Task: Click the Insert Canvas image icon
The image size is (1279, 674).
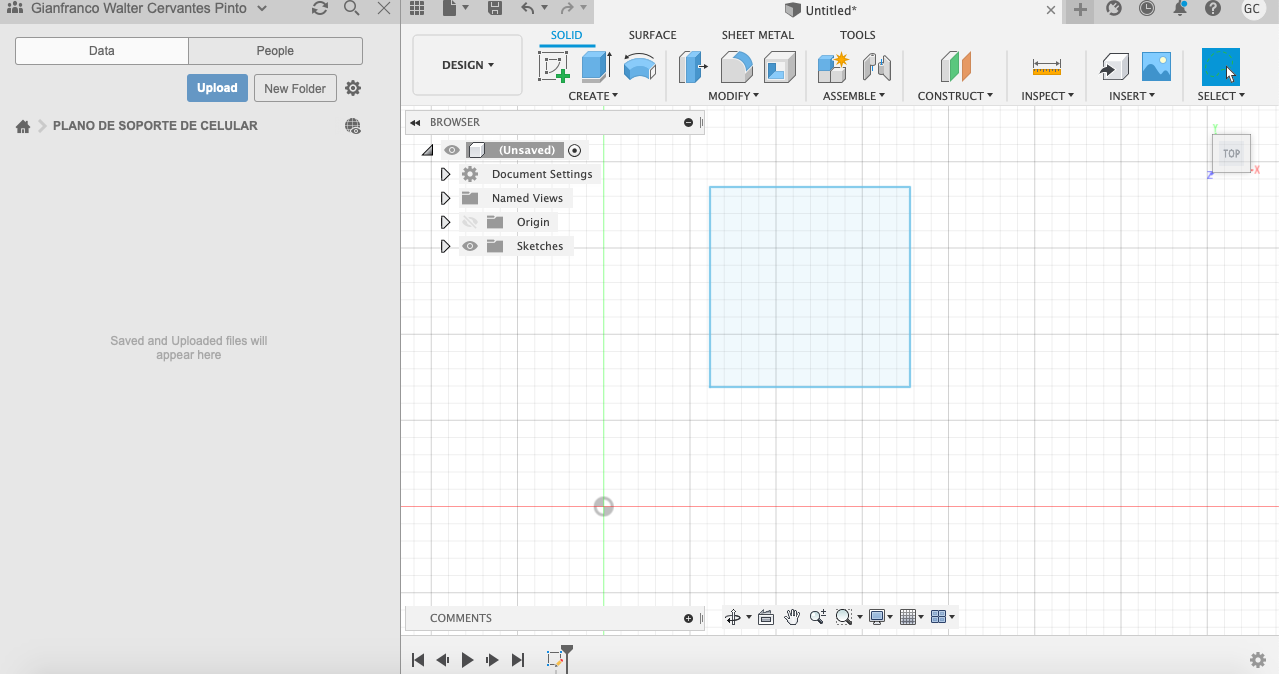Action: 1156,67
